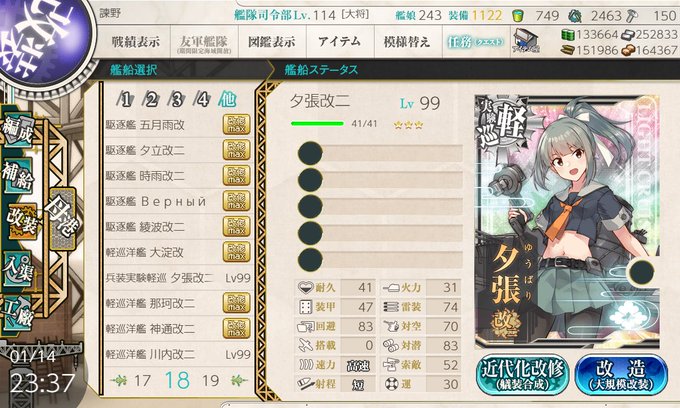Open the 任務 quest menu
The width and height of the screenshot is (680, 408).
[476, 42]
